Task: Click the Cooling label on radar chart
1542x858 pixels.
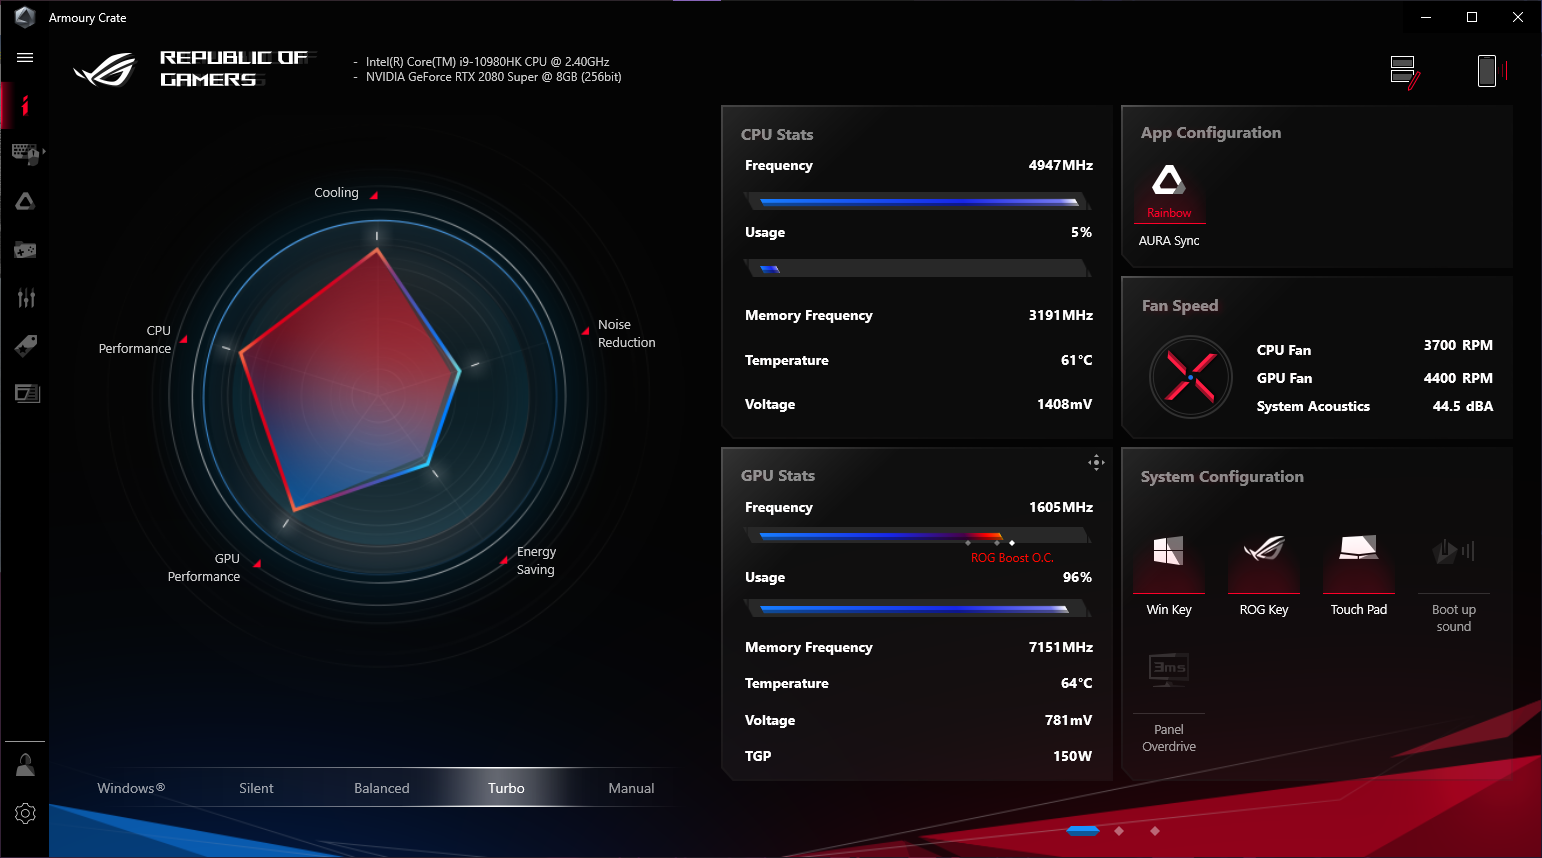Action: point(336,193)
